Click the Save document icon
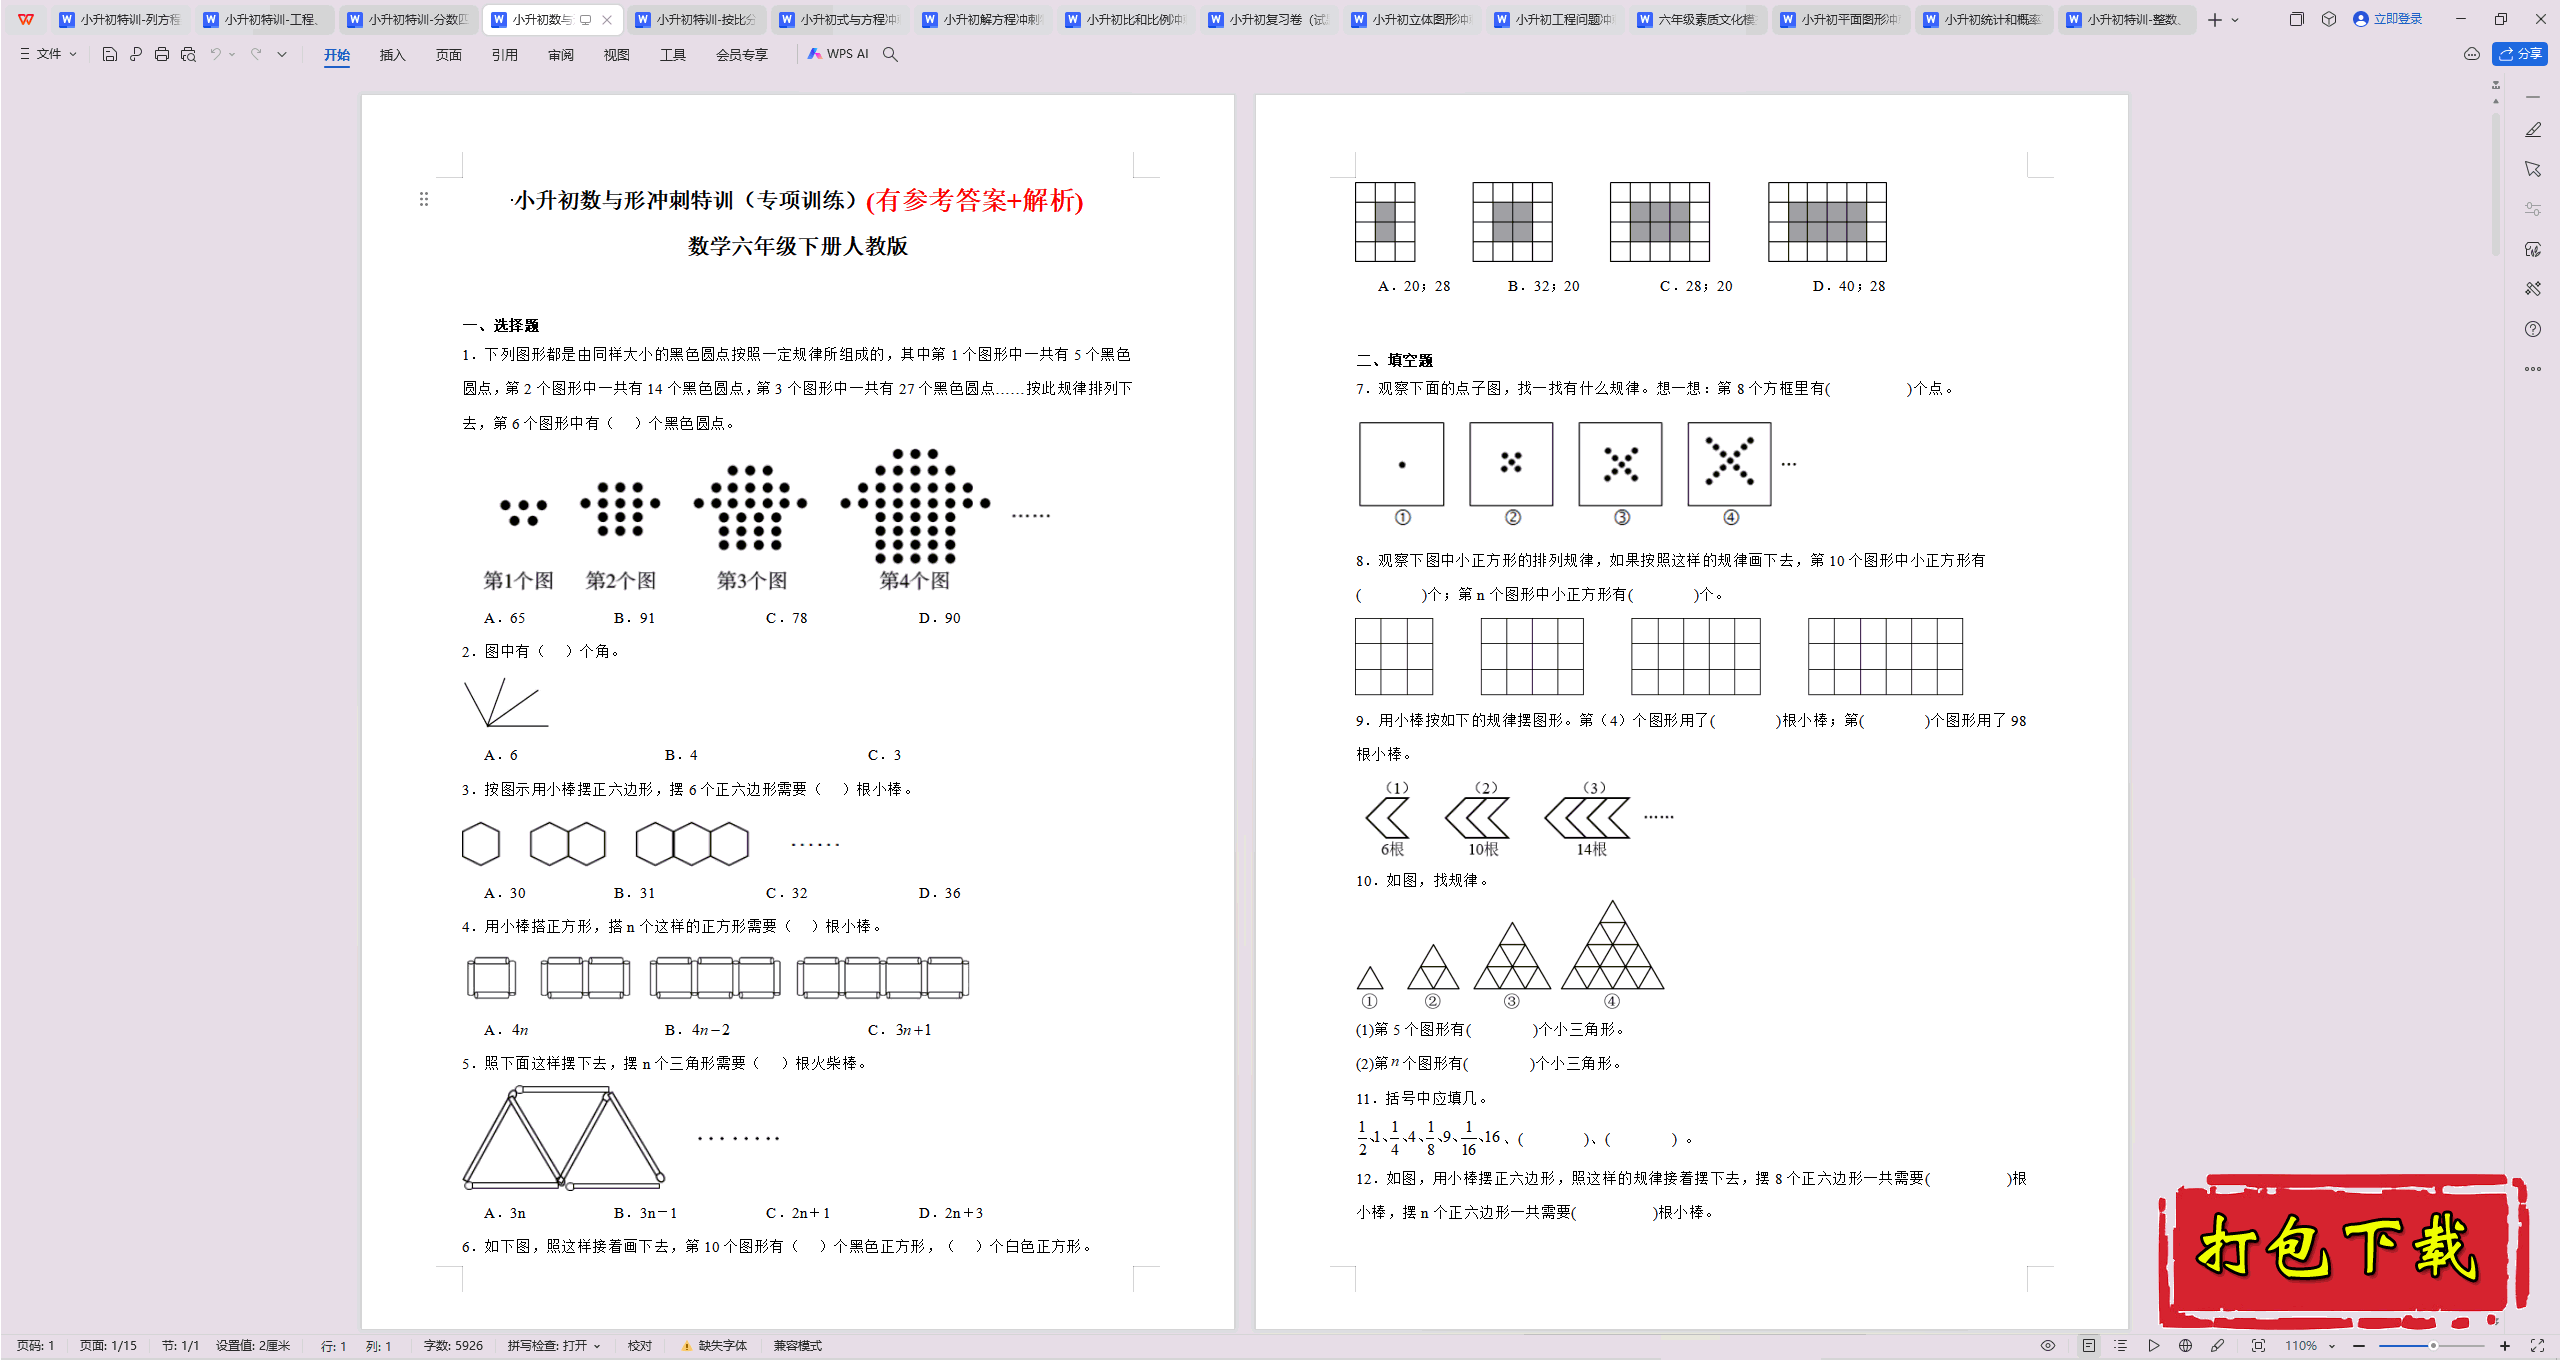This screenshot has height=1360, width=2560. [x=110, y=54]
